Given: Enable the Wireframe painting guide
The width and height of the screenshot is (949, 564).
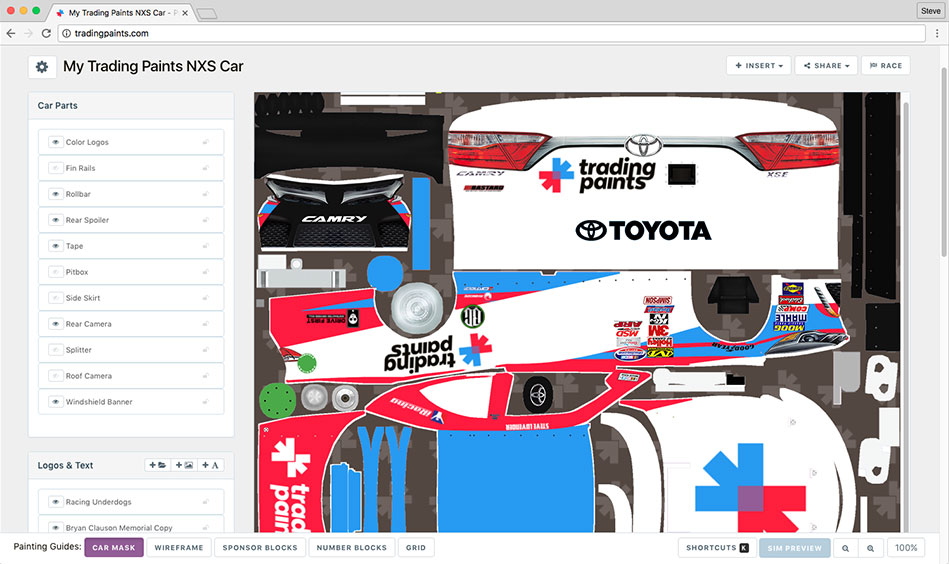Looking at the screenshot, I should pos(179,548).
